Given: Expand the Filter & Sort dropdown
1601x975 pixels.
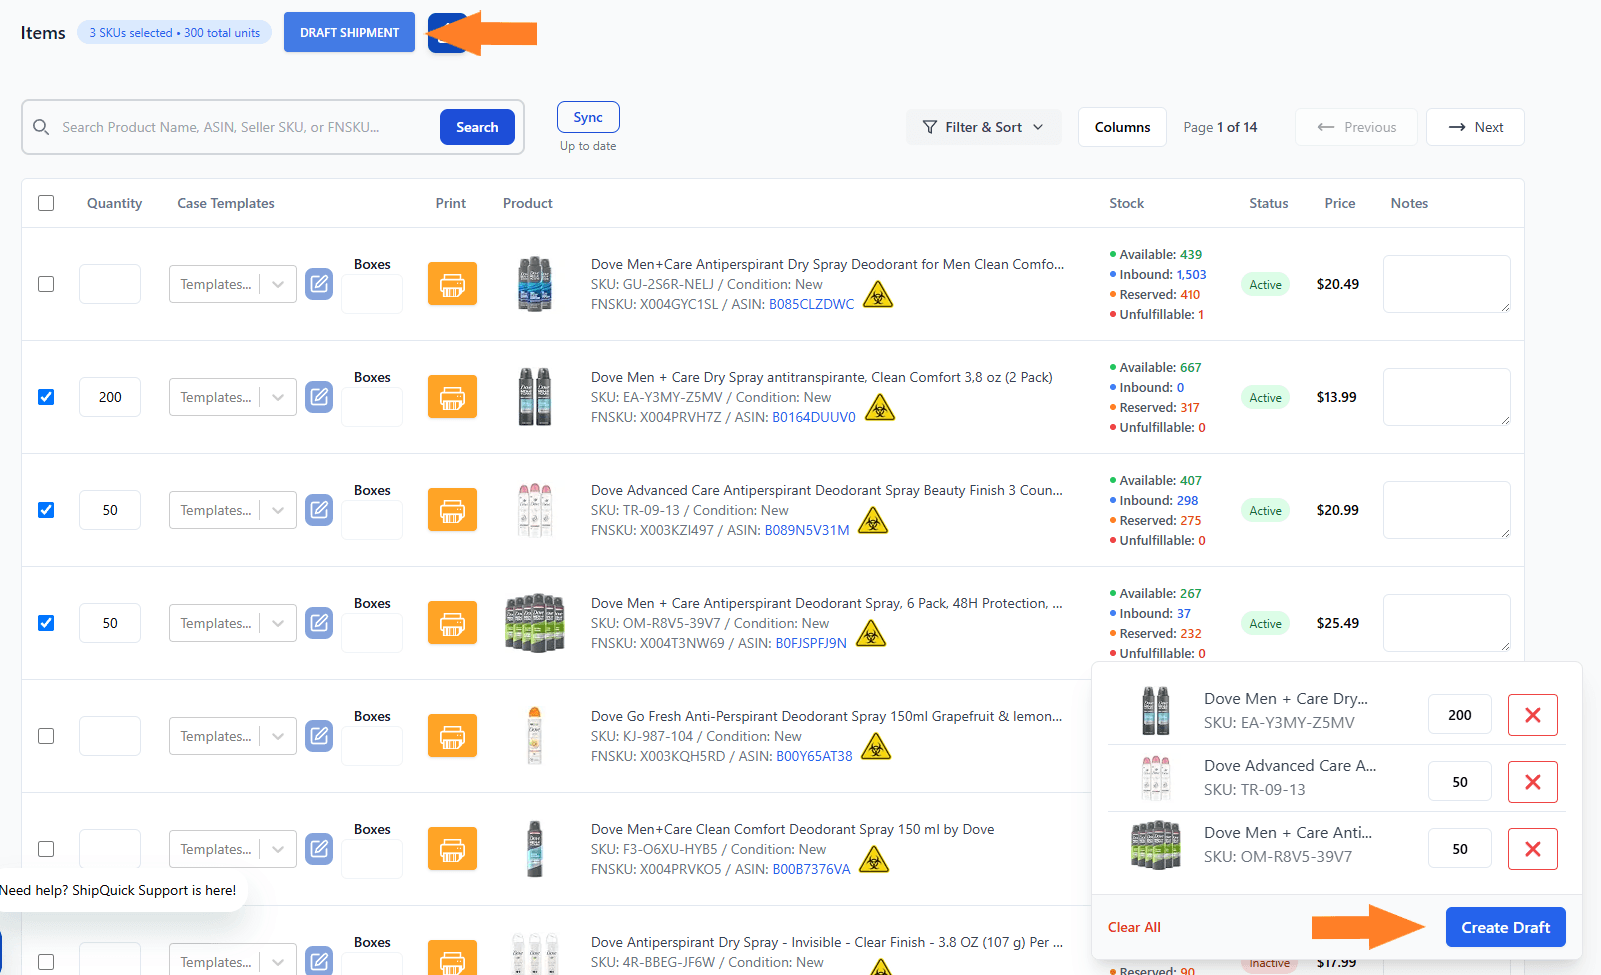Looking at the screenshot, I should tap(983, 127).
